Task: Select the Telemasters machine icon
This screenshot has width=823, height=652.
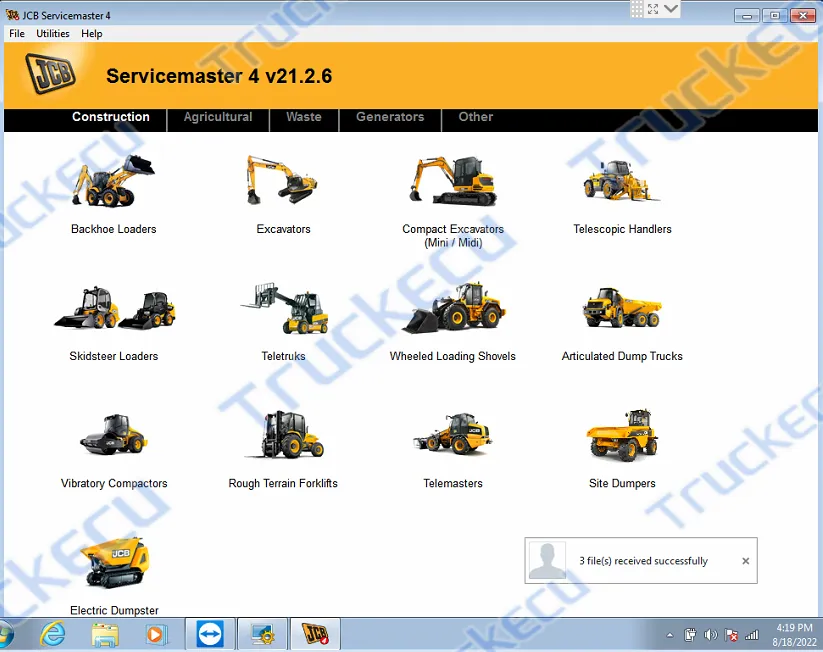Action: coord(452,433)
